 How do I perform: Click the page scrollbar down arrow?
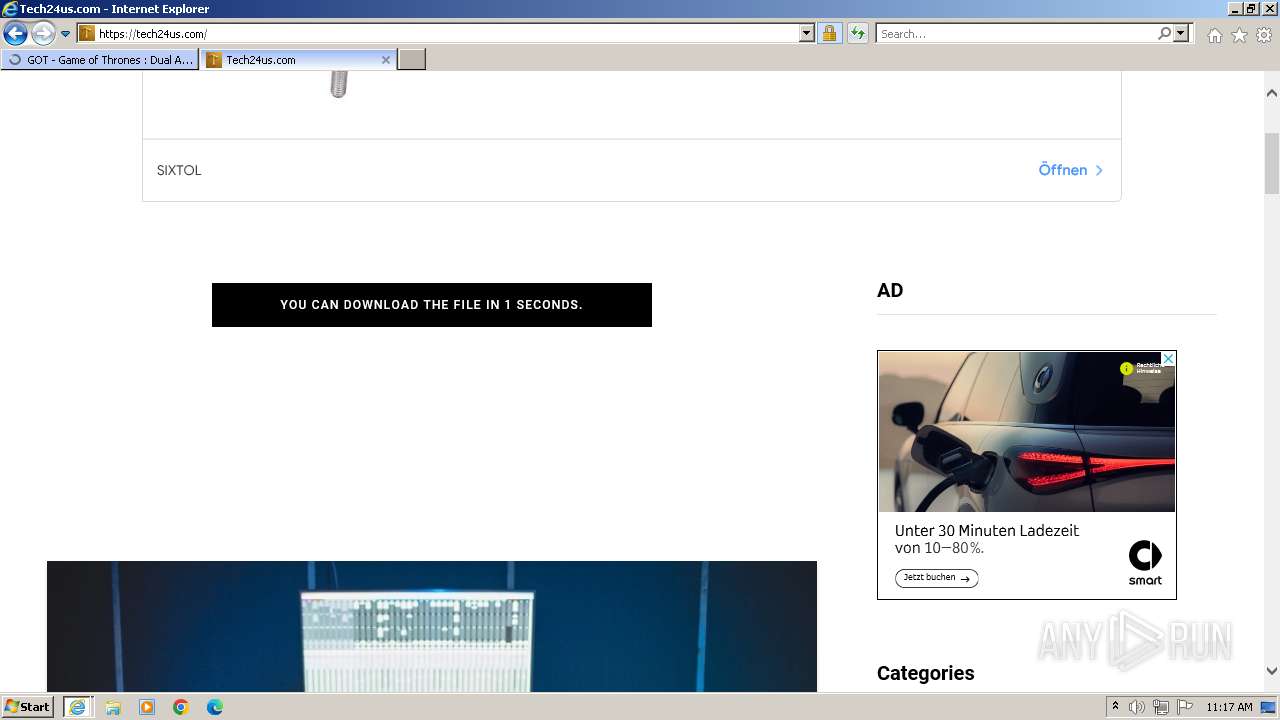click(x=1272, y=672)
